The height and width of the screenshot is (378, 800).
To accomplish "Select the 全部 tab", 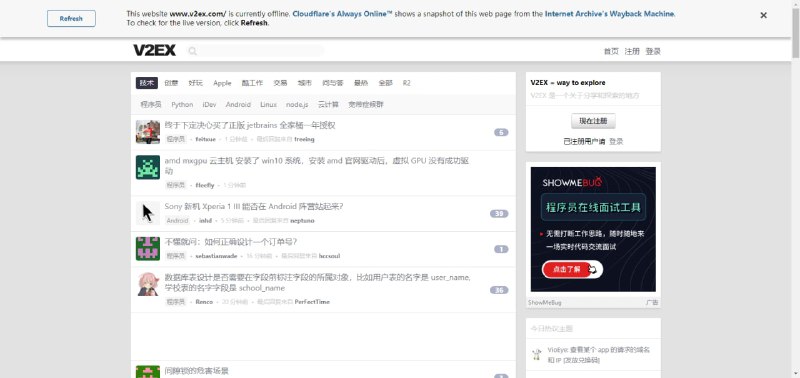I will pos(386,83).
